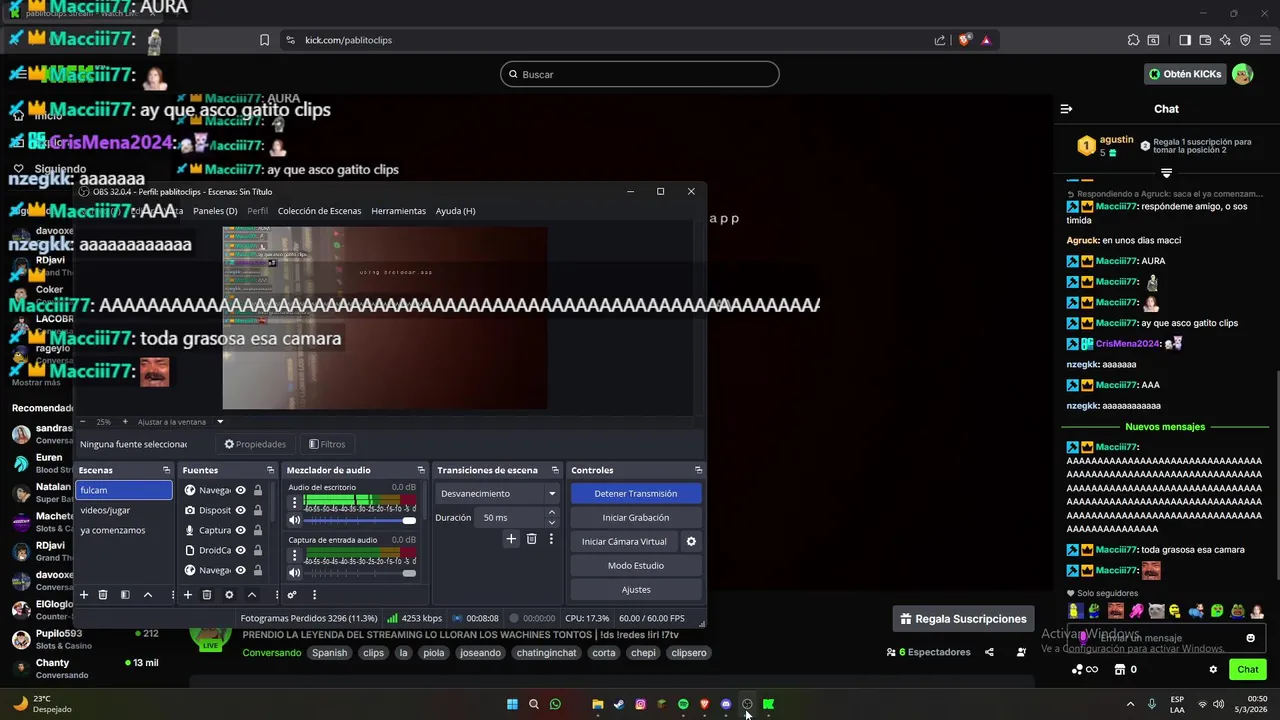This screenshot has height=720, width=1280.
Task: Open Herramientas menu in OBS
Action: pos(398,211)
